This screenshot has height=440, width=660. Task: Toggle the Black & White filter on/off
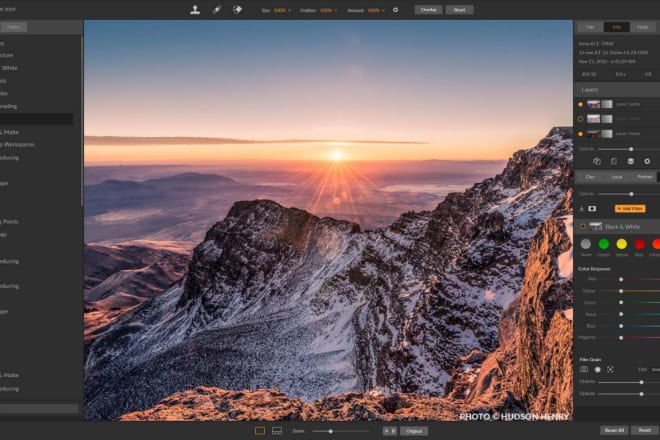point(583,227)
